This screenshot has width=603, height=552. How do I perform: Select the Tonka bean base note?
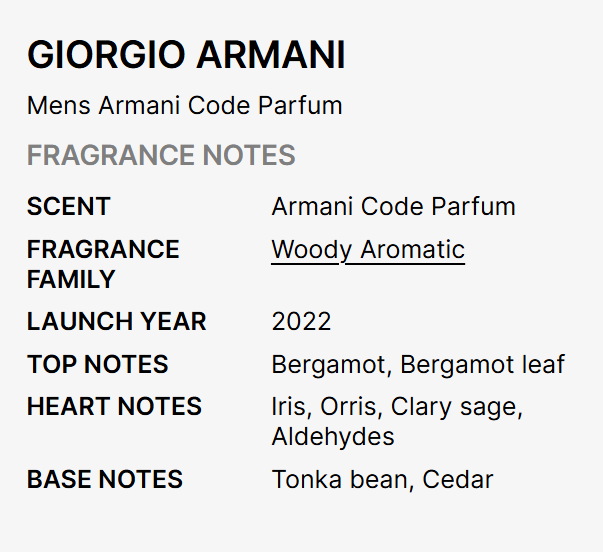339,479
